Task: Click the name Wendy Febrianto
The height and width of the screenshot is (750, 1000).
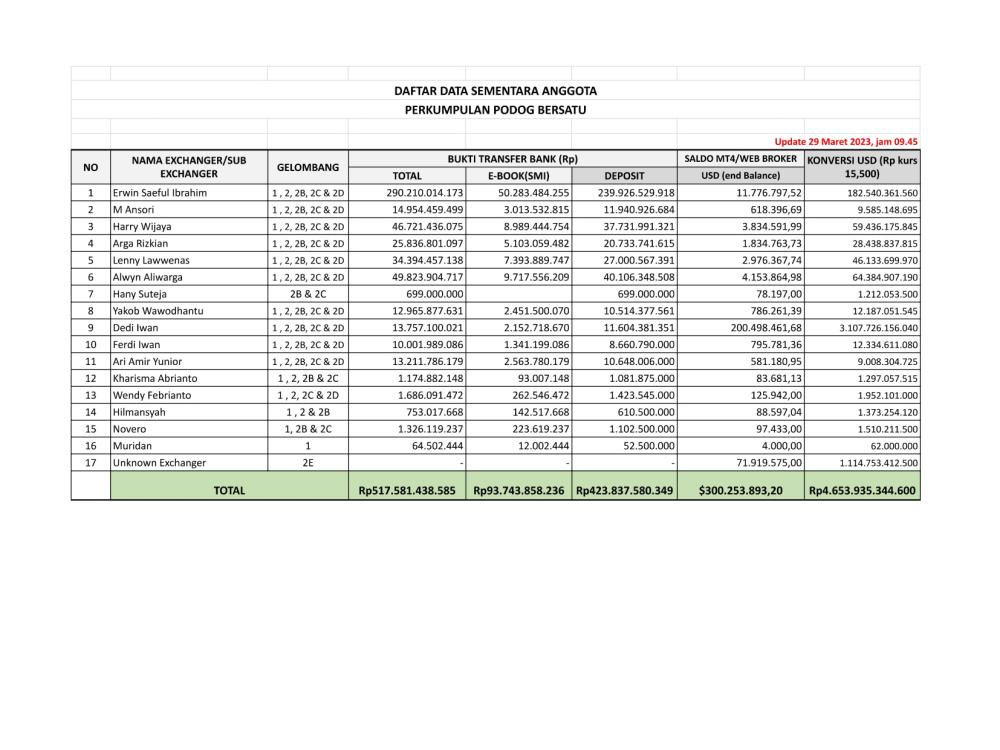Action: coord(152,395)
